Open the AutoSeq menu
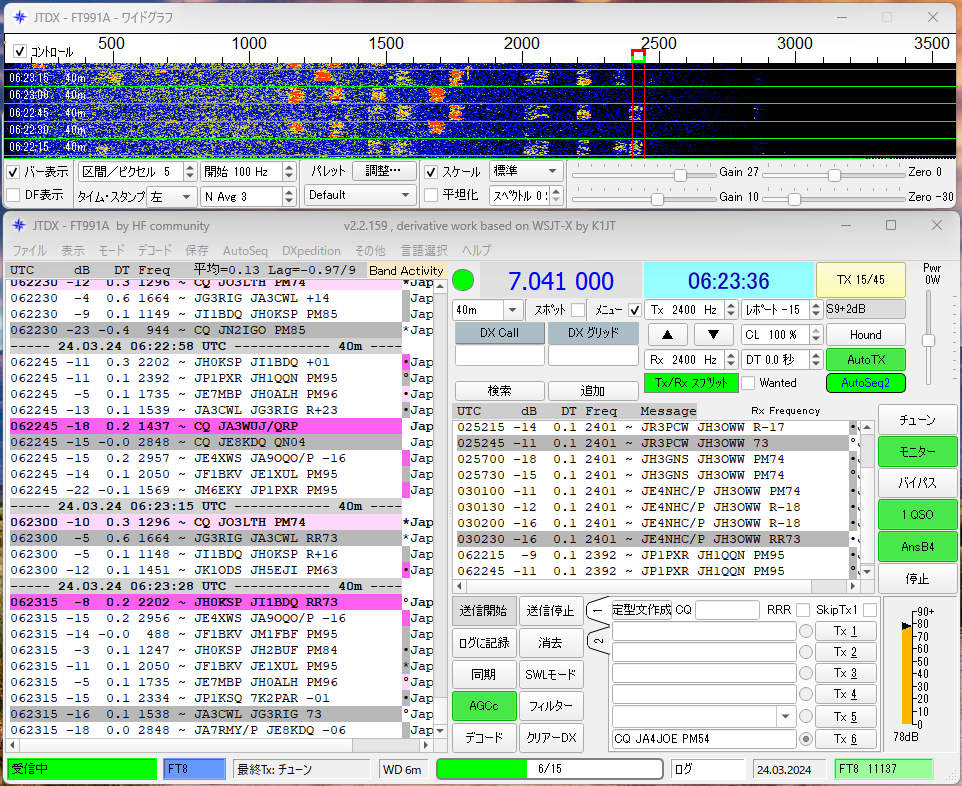The image size is (962, 786). point(245,250)
